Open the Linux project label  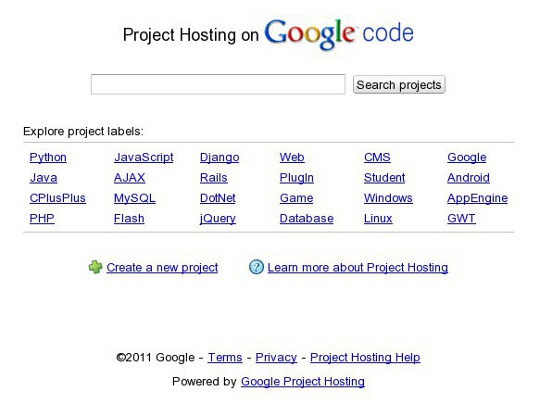pos(378,218)
